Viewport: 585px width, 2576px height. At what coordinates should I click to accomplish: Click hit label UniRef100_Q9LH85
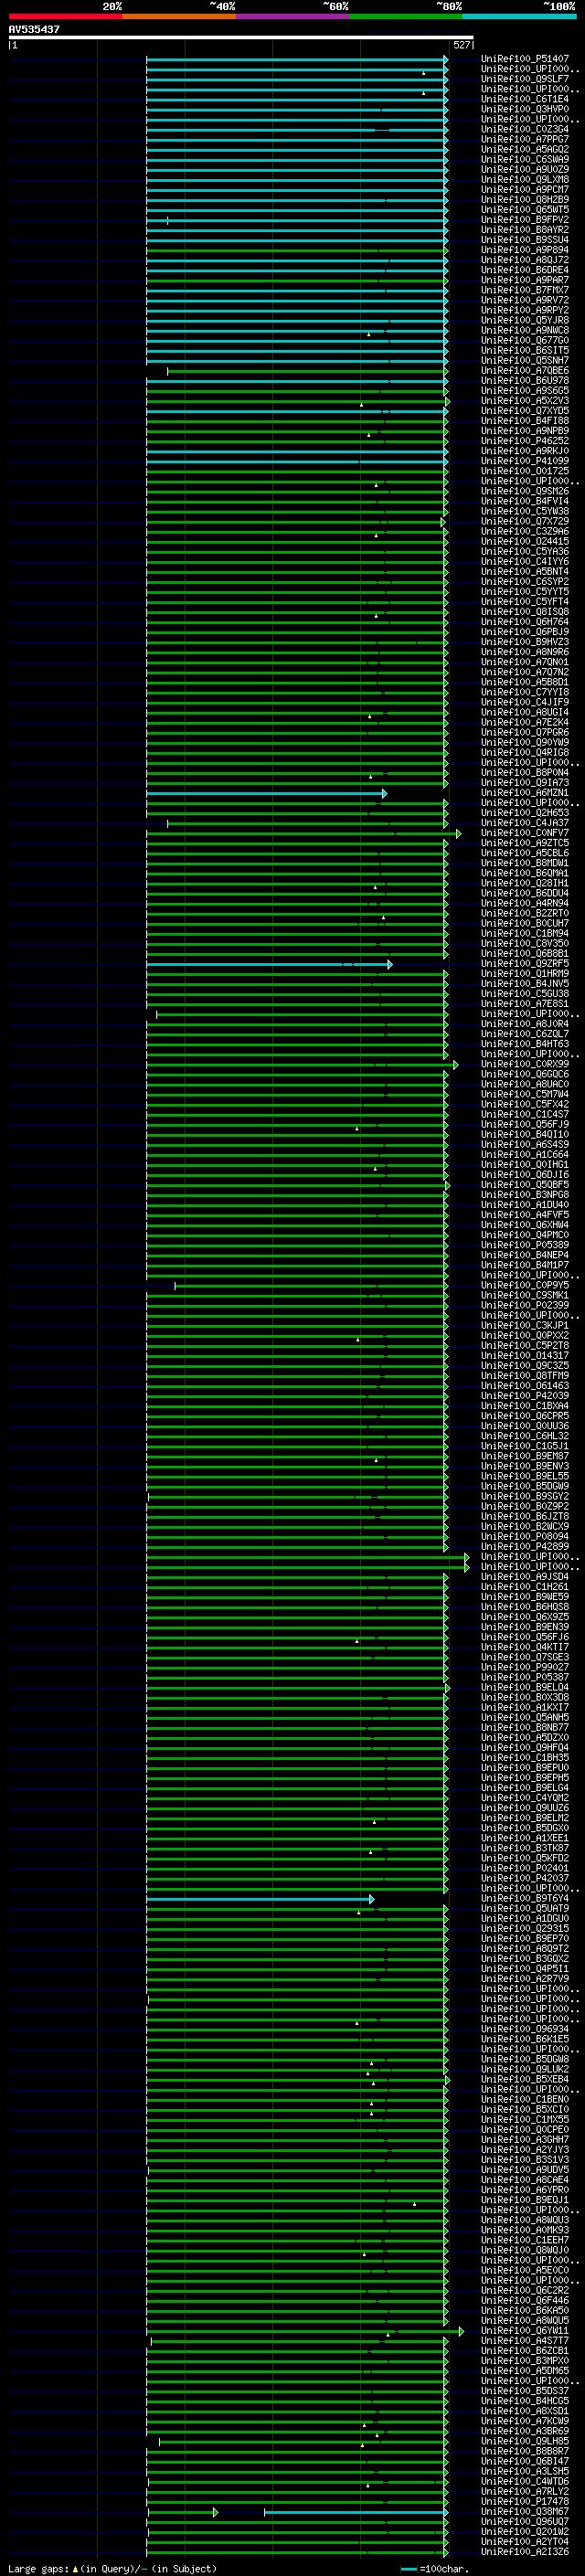(x=525, y=2442)
